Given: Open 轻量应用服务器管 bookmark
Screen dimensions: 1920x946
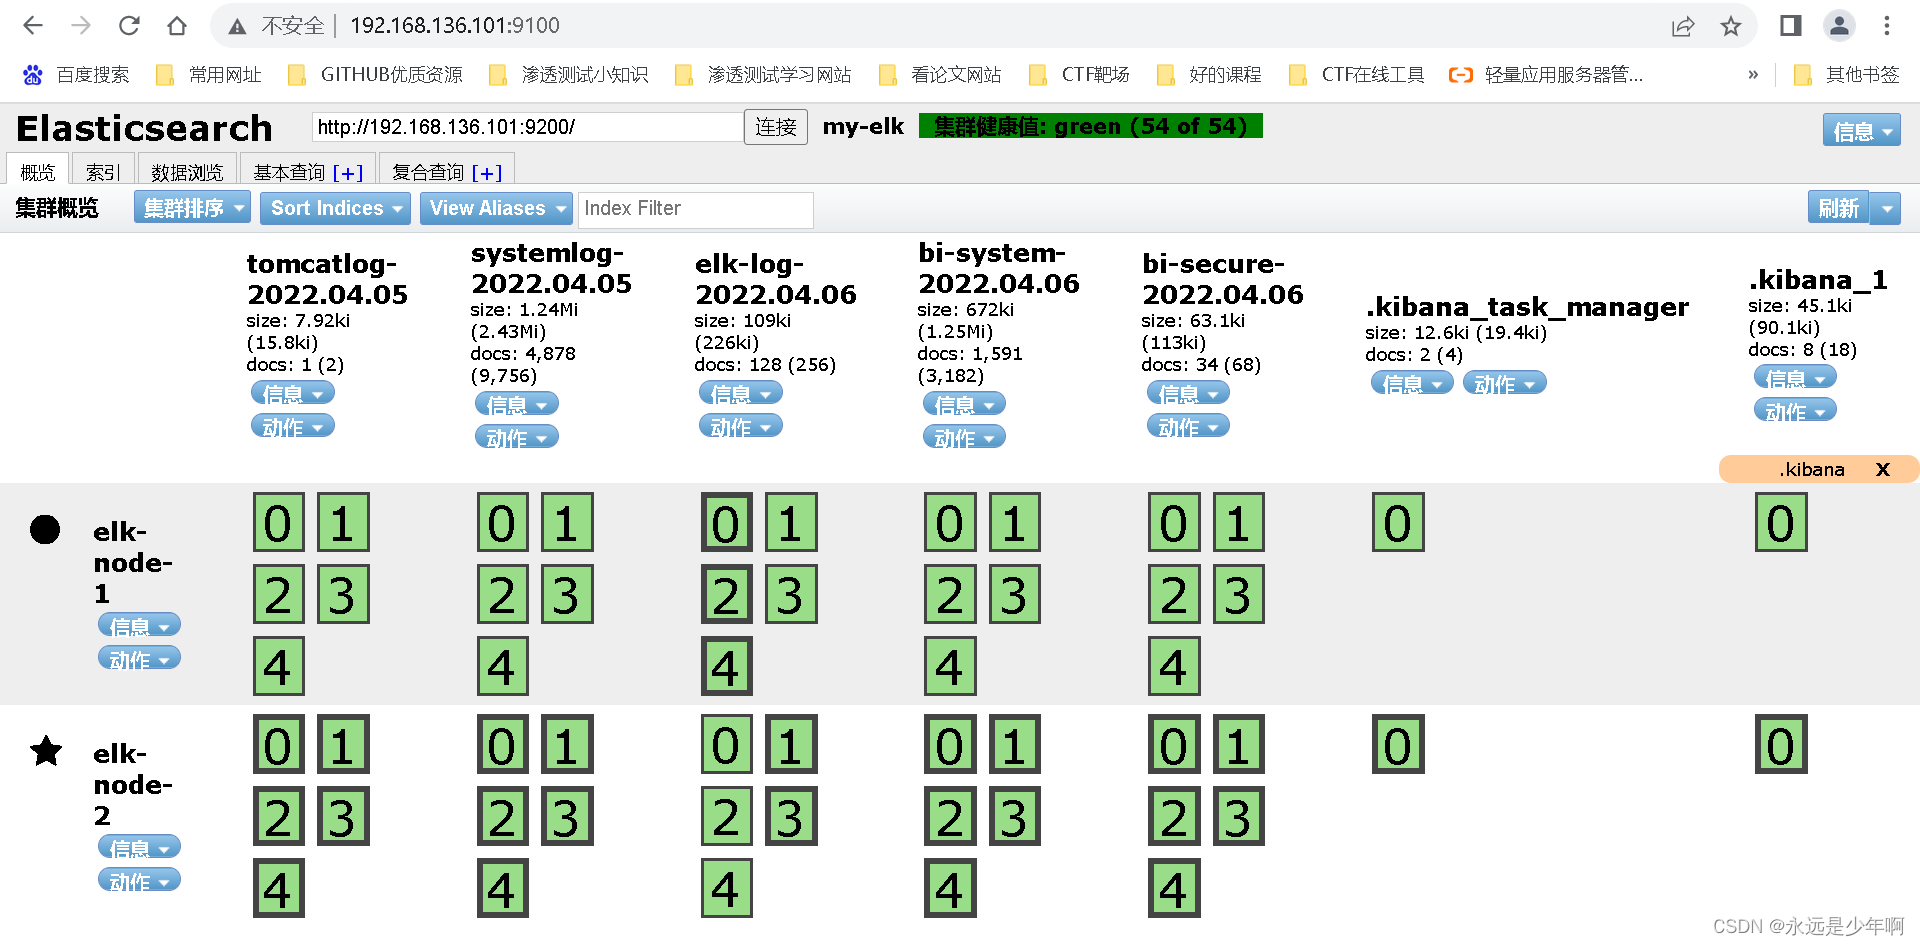Looking at the screenshot, I should [x=1546, y=75].
